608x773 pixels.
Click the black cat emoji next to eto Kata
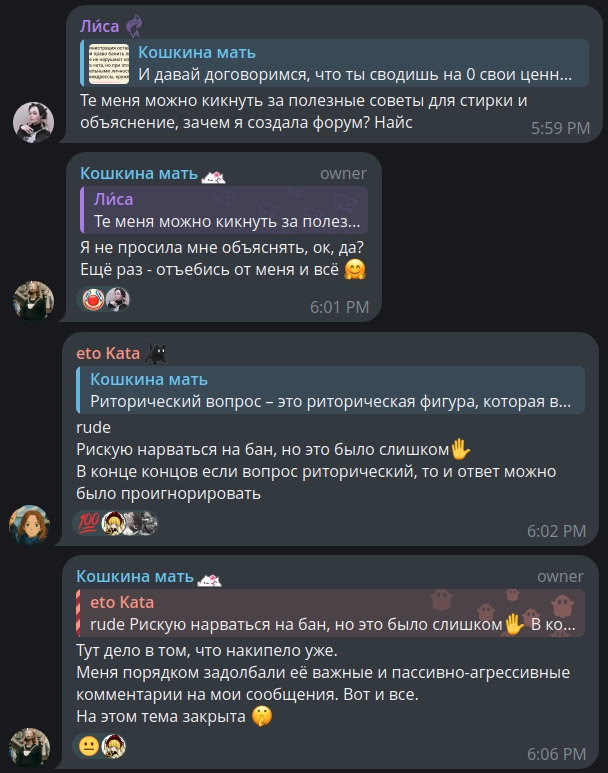[156, 353]
